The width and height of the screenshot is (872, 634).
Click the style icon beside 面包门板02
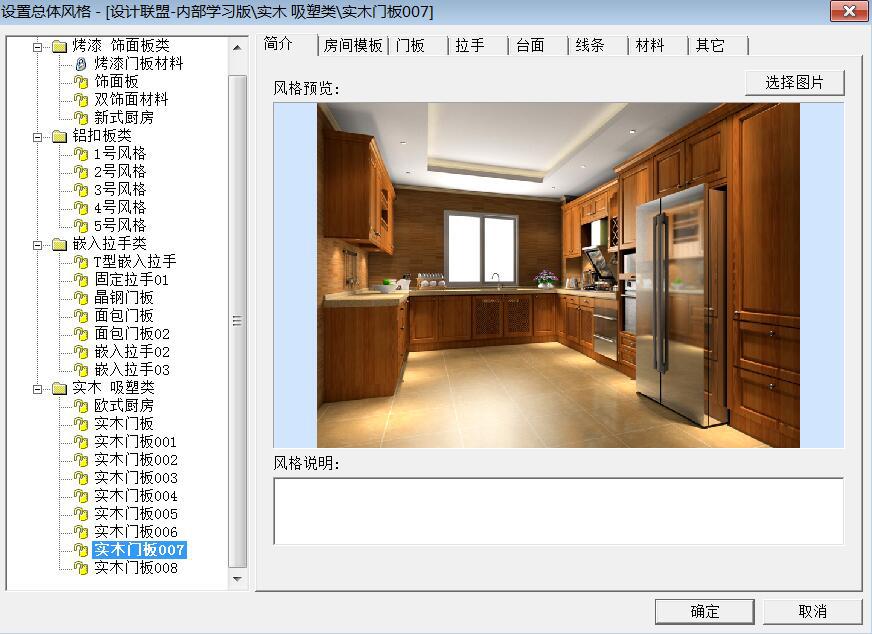(x=81, y=334)
